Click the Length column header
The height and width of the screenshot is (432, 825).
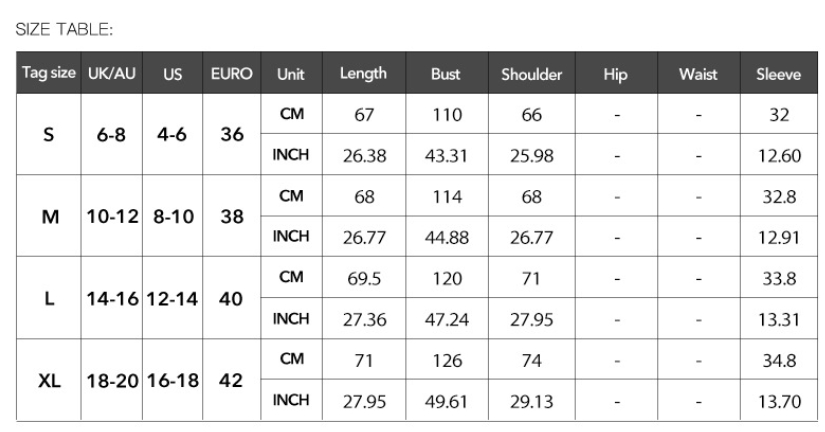[x=363, y=74]
